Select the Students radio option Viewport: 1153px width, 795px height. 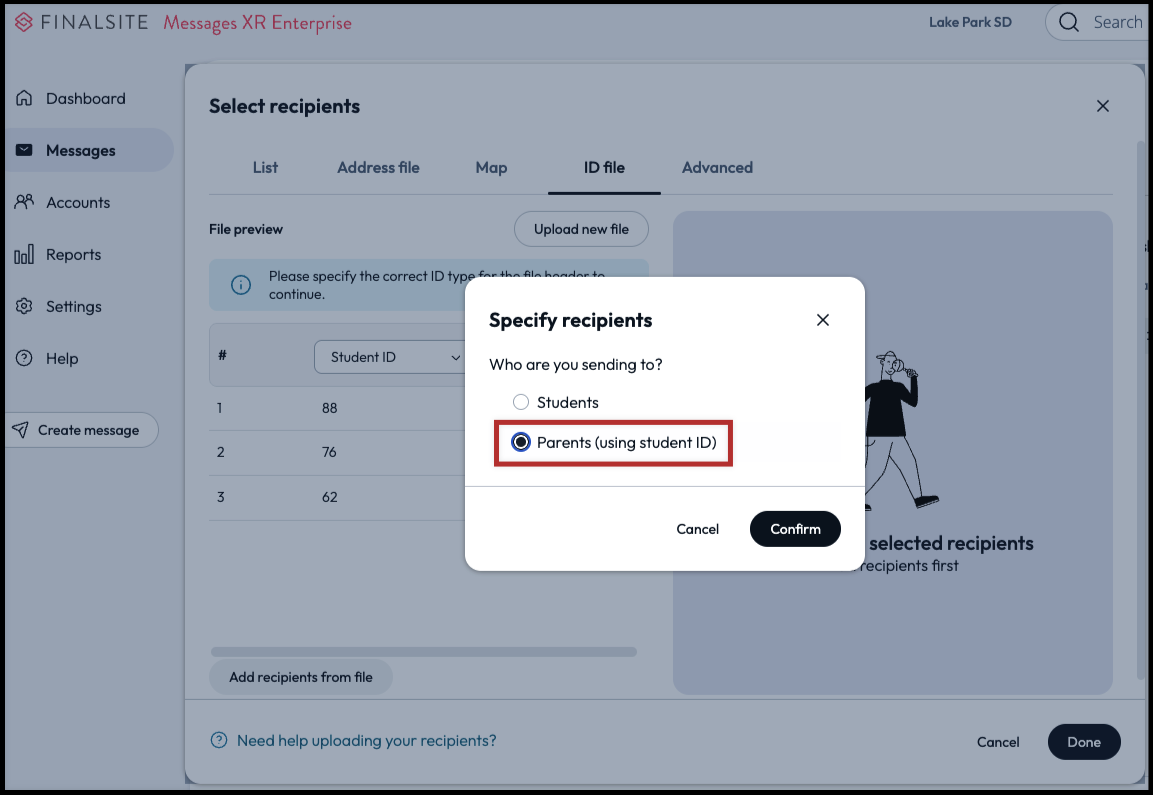click(x=521, y=402)
